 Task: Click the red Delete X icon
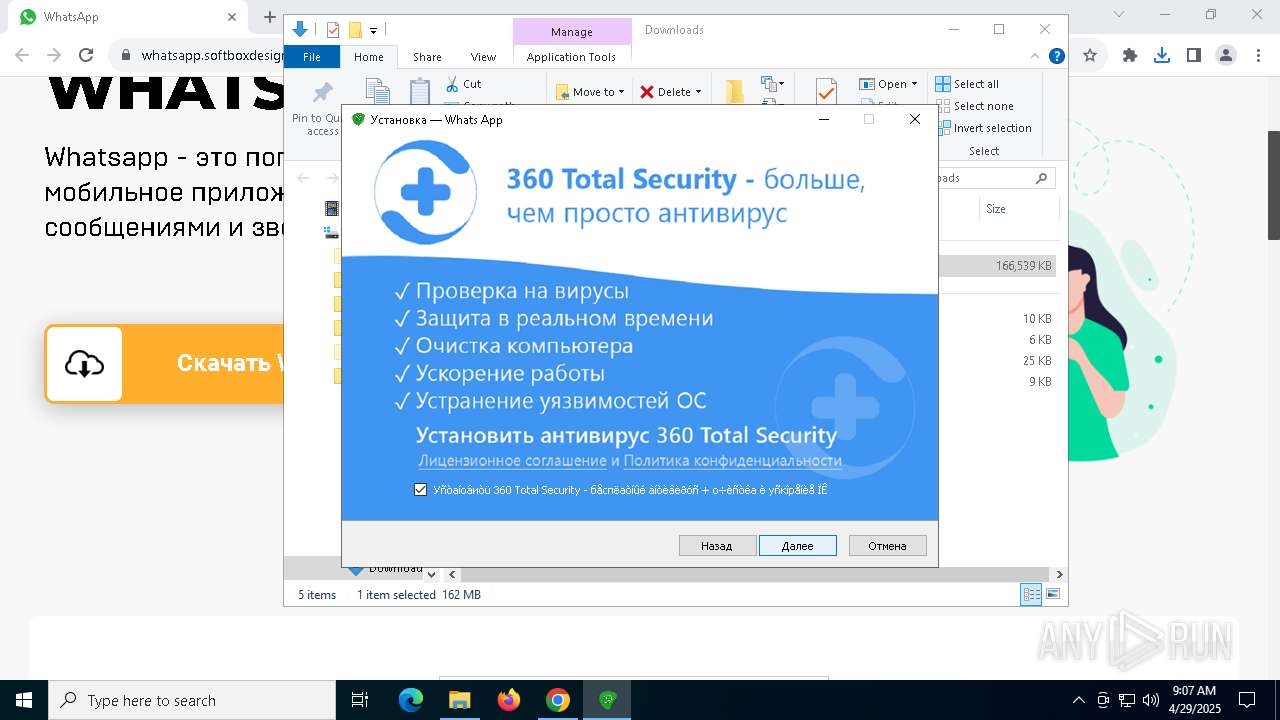click(647, 92)
